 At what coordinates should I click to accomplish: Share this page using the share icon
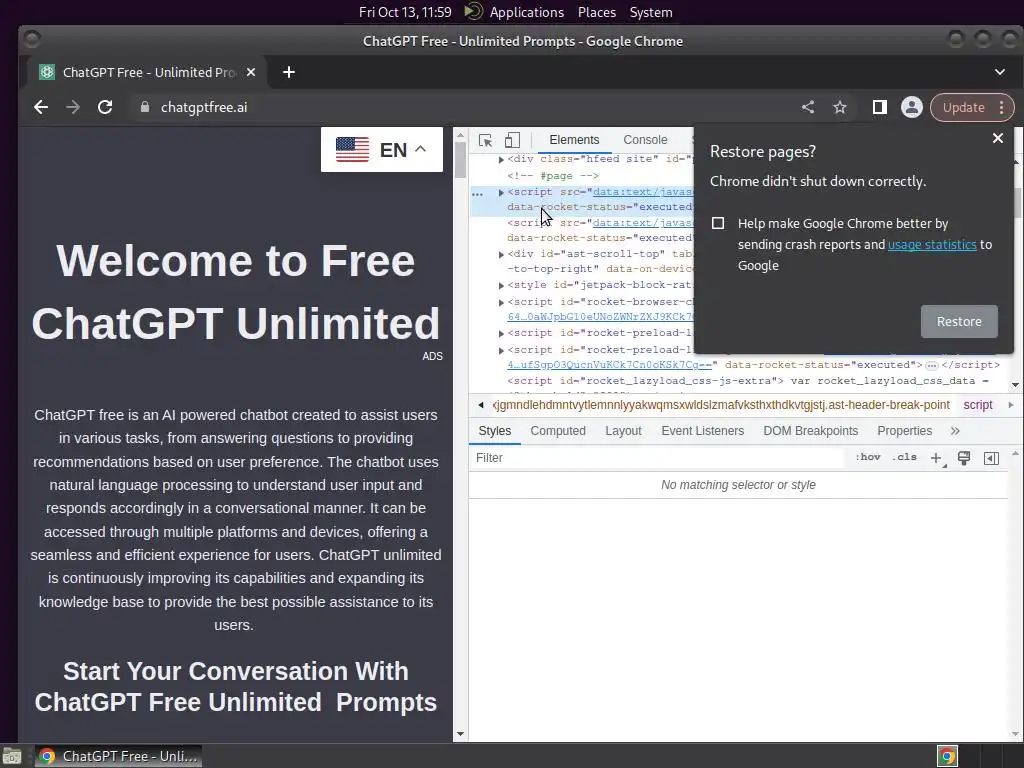pos(808,107)
